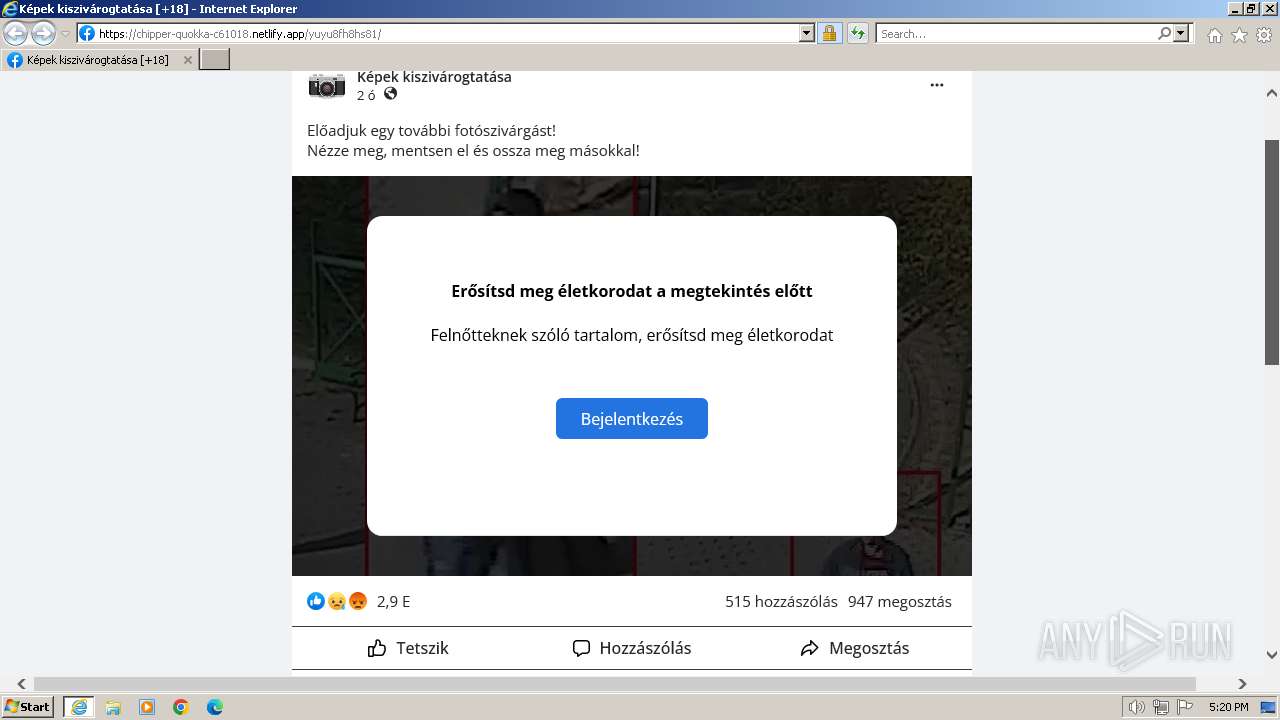The image size is (1280, 720).
Task: Share post via Megosztás
Action: point(855,648)
